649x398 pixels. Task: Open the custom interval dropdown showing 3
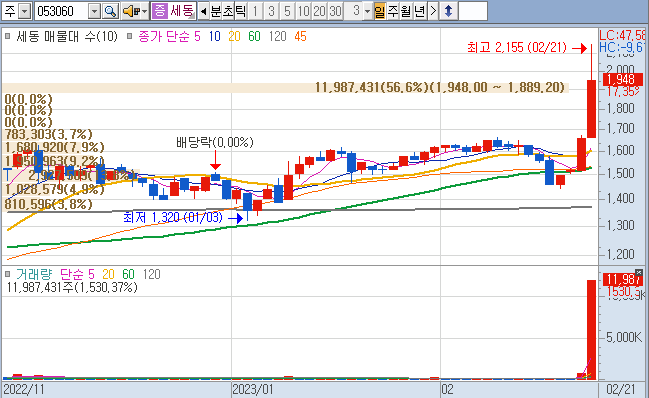(367, 11)
